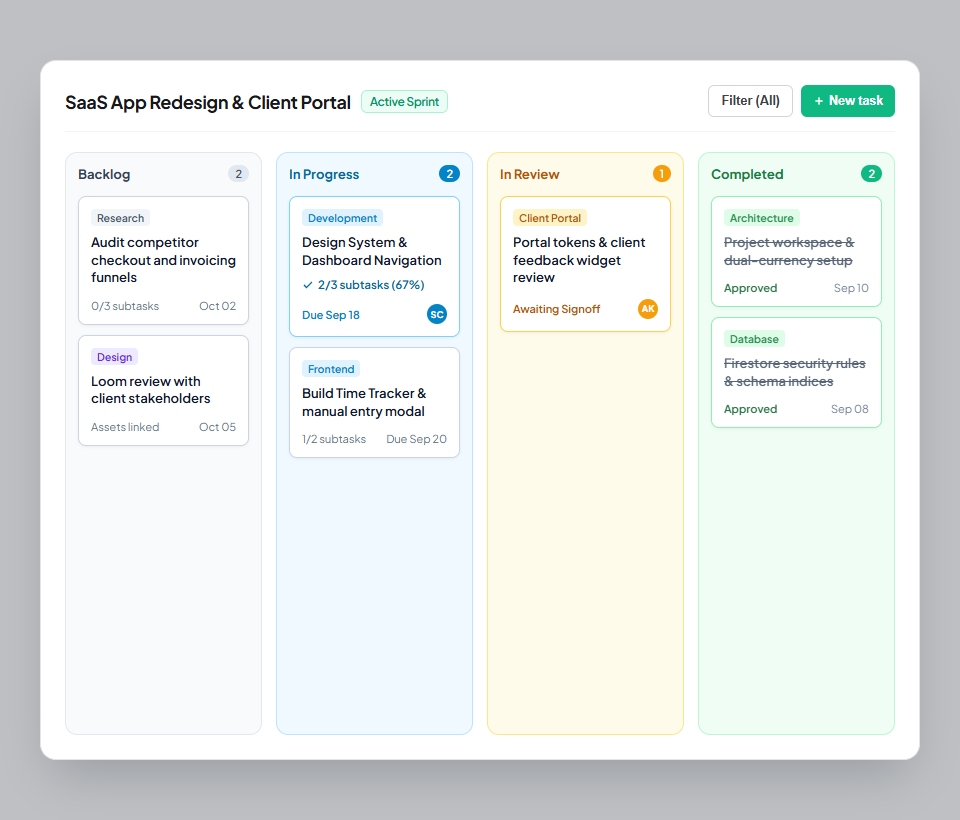Viewport: 960px width, 820px height.
Task: Click the Active Sprint badge
Action: [404, 102]
